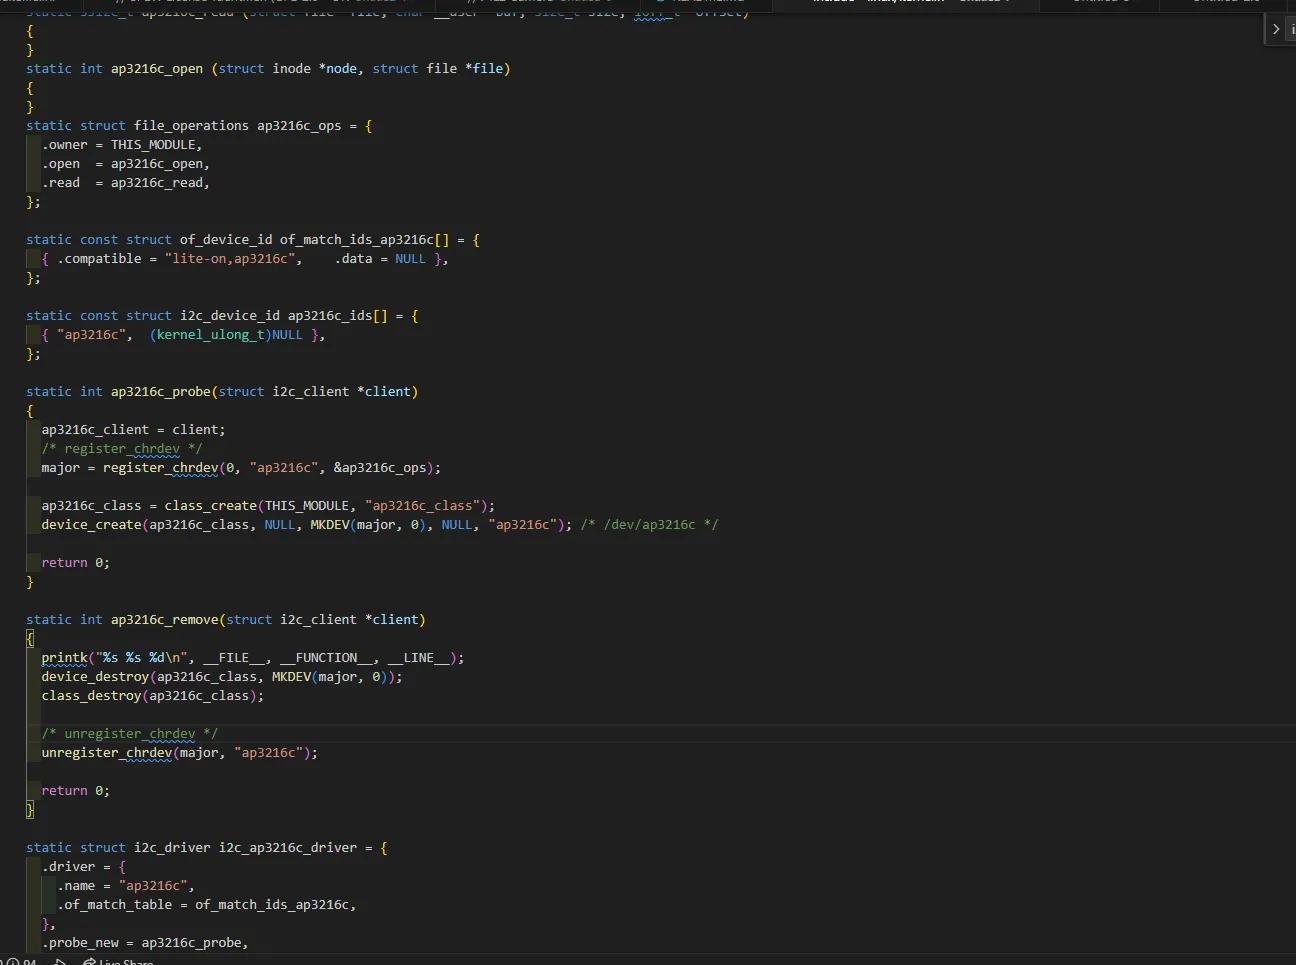Click NULL after '.data =' in match table
The height and width of the screenshot is (965, 1296).
point(410,259)
